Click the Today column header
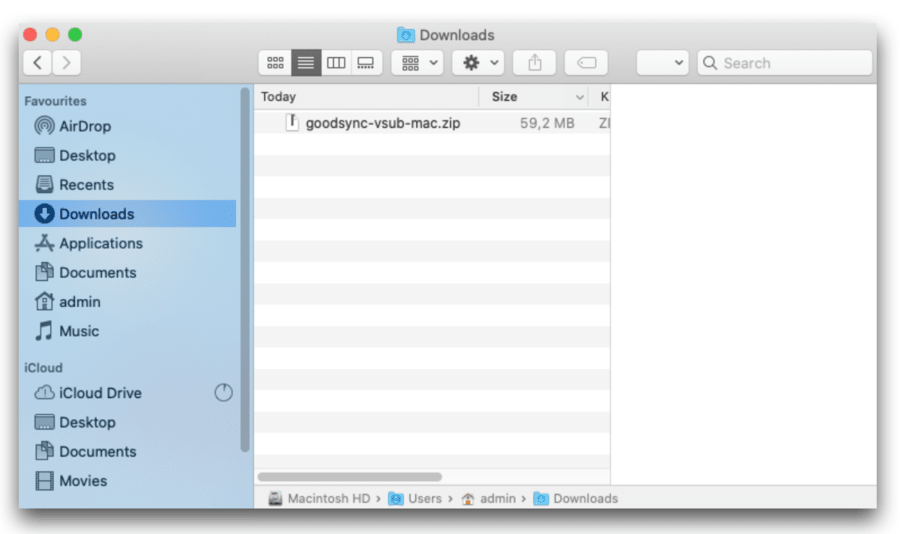The image size is (900, 534). click(x=366, y=96)
